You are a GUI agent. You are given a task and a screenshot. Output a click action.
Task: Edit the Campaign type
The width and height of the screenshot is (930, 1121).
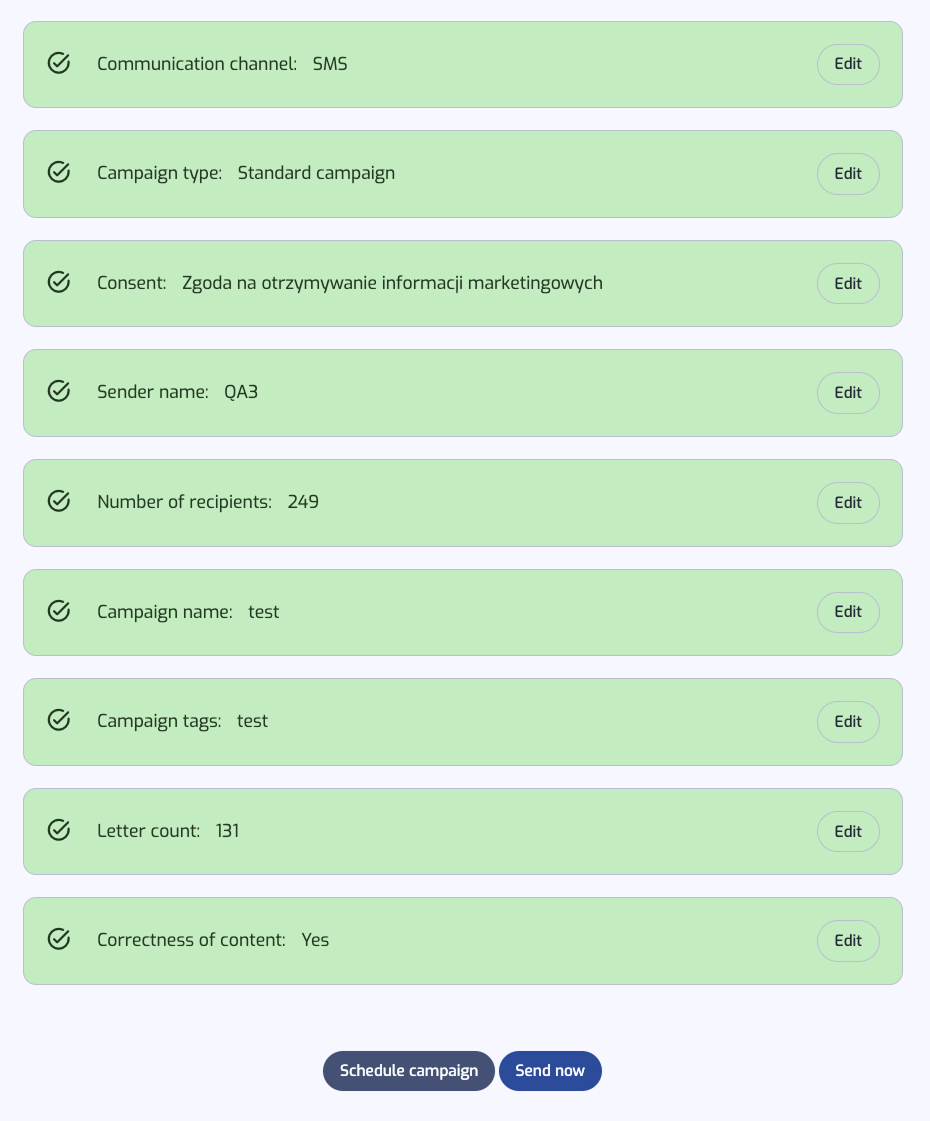click(848, 174)
